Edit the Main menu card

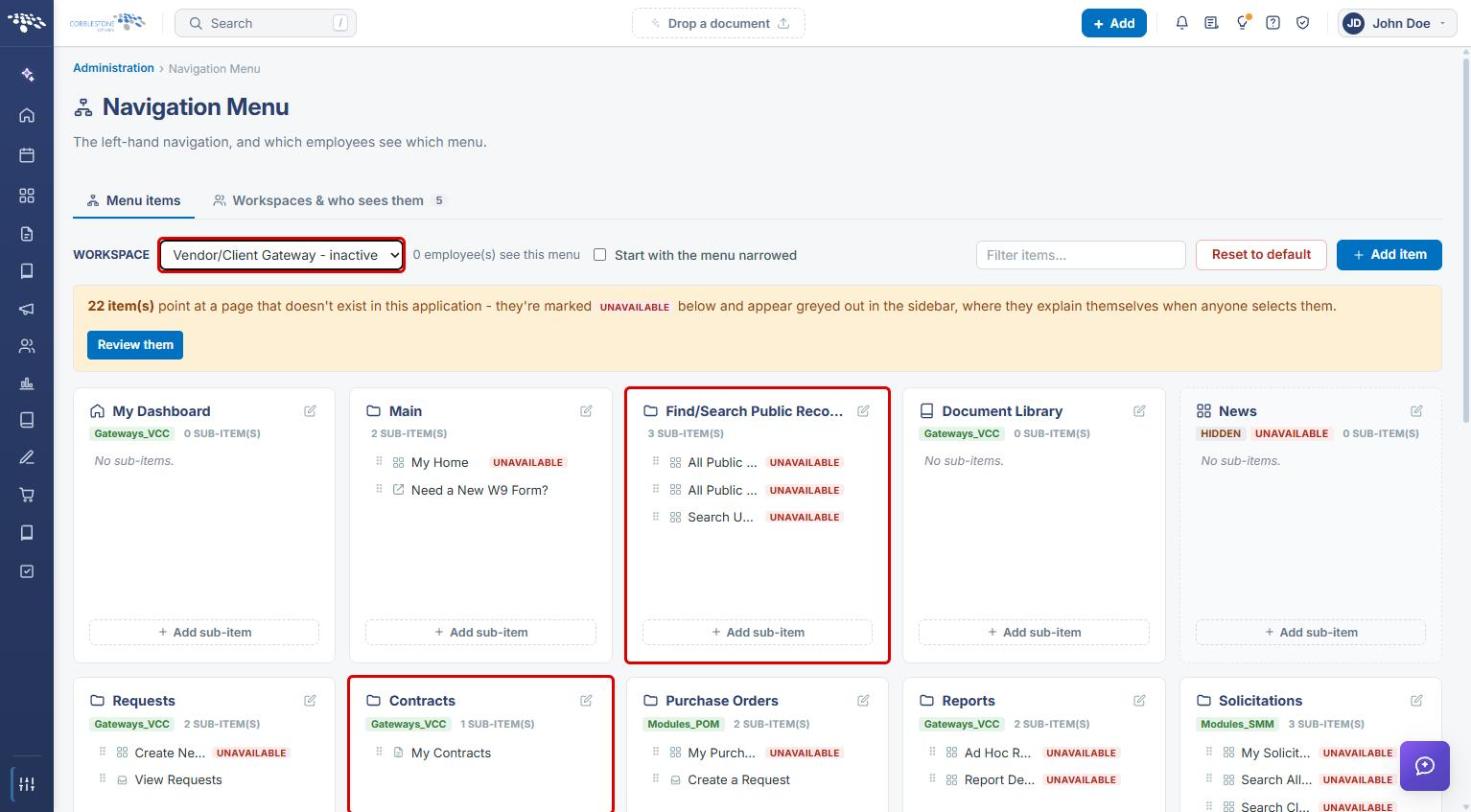click(x=586, y=411)
